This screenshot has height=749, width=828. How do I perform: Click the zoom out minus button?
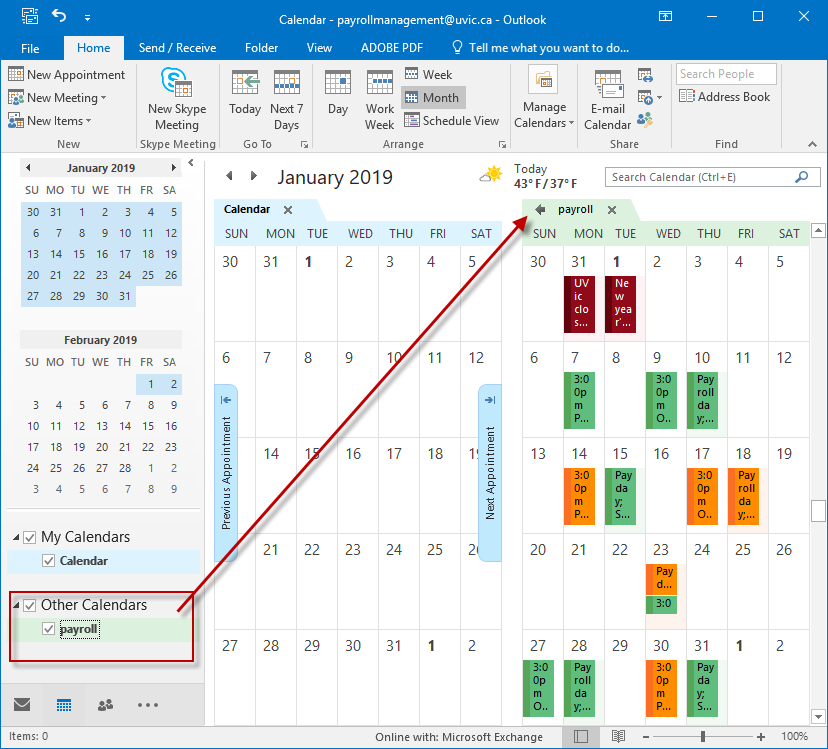click(x=646, y=736)
